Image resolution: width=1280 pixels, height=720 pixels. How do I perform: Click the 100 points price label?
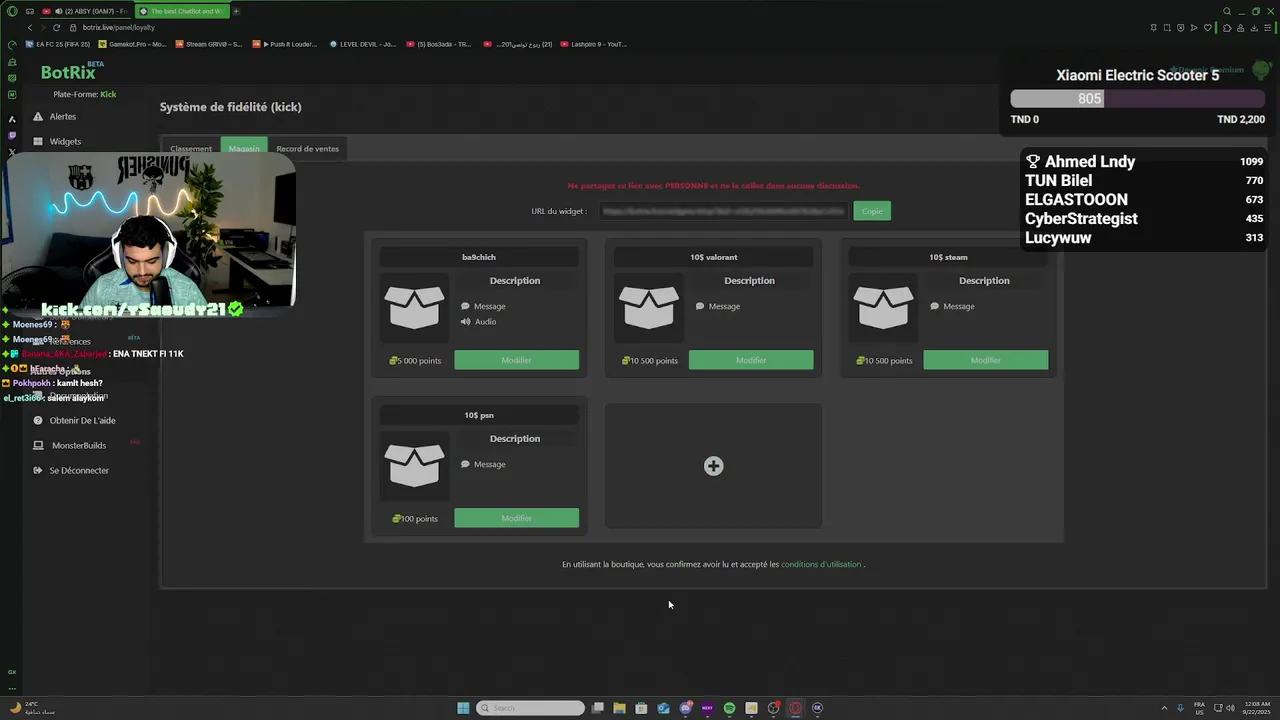(415, 519)
